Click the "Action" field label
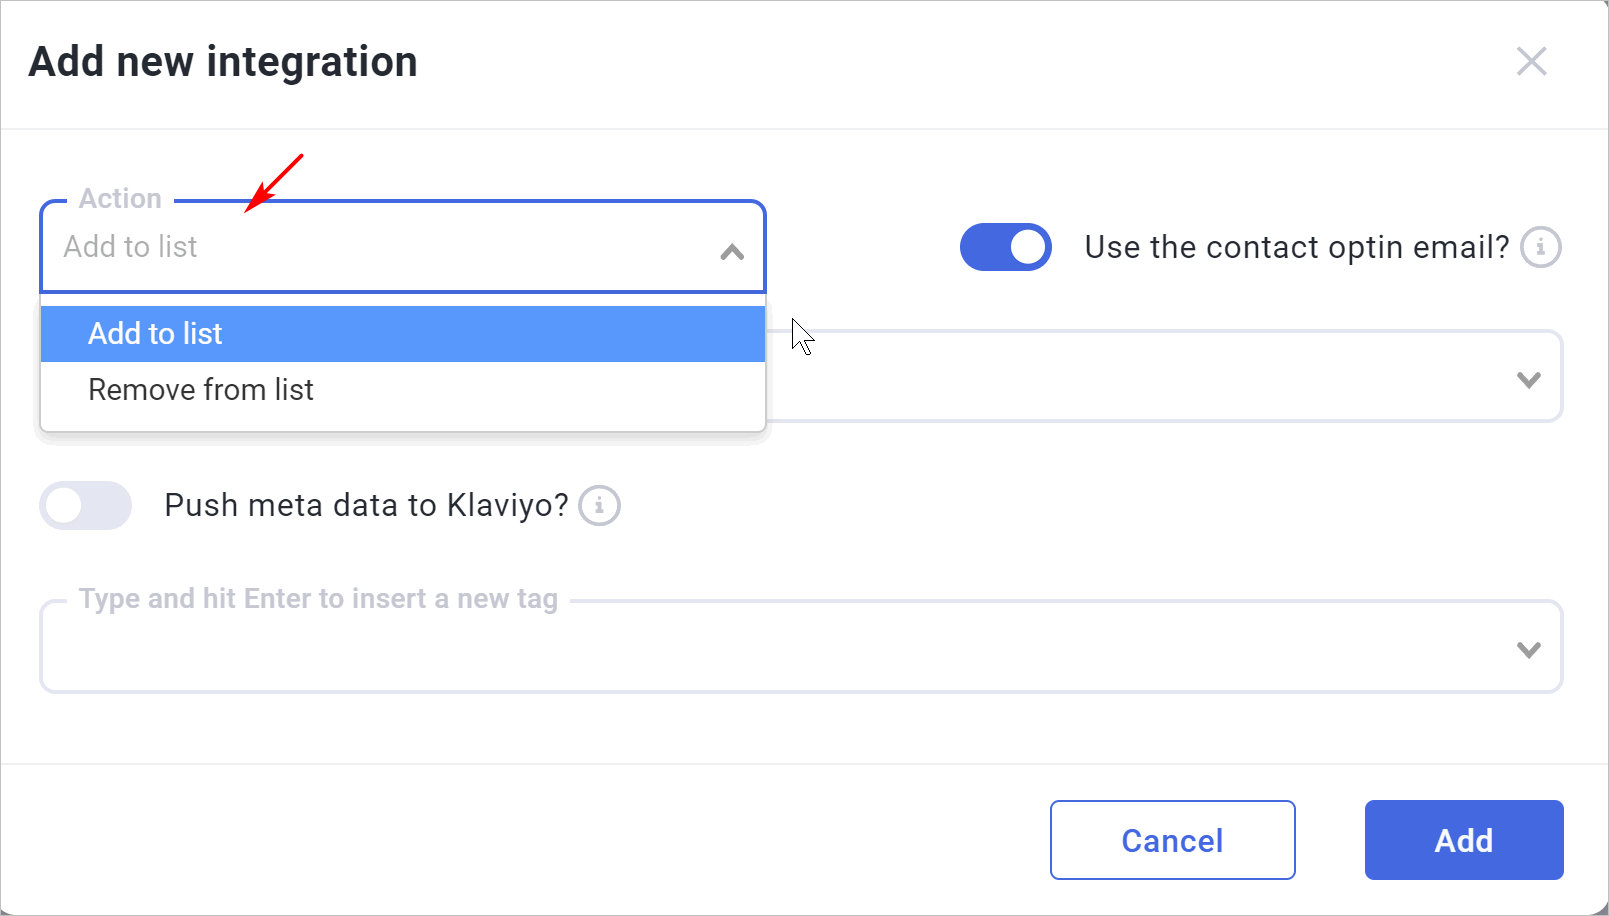 (120, 199)
